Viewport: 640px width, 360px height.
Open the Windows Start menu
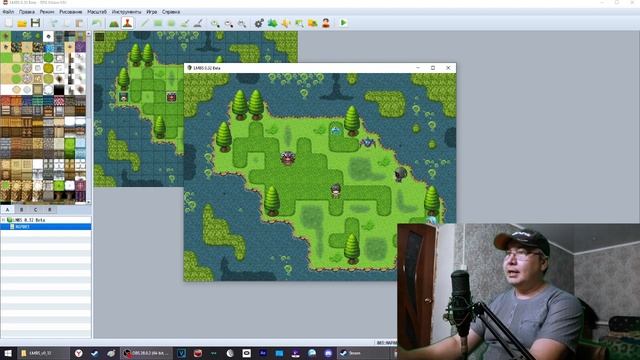coord(8,353)
